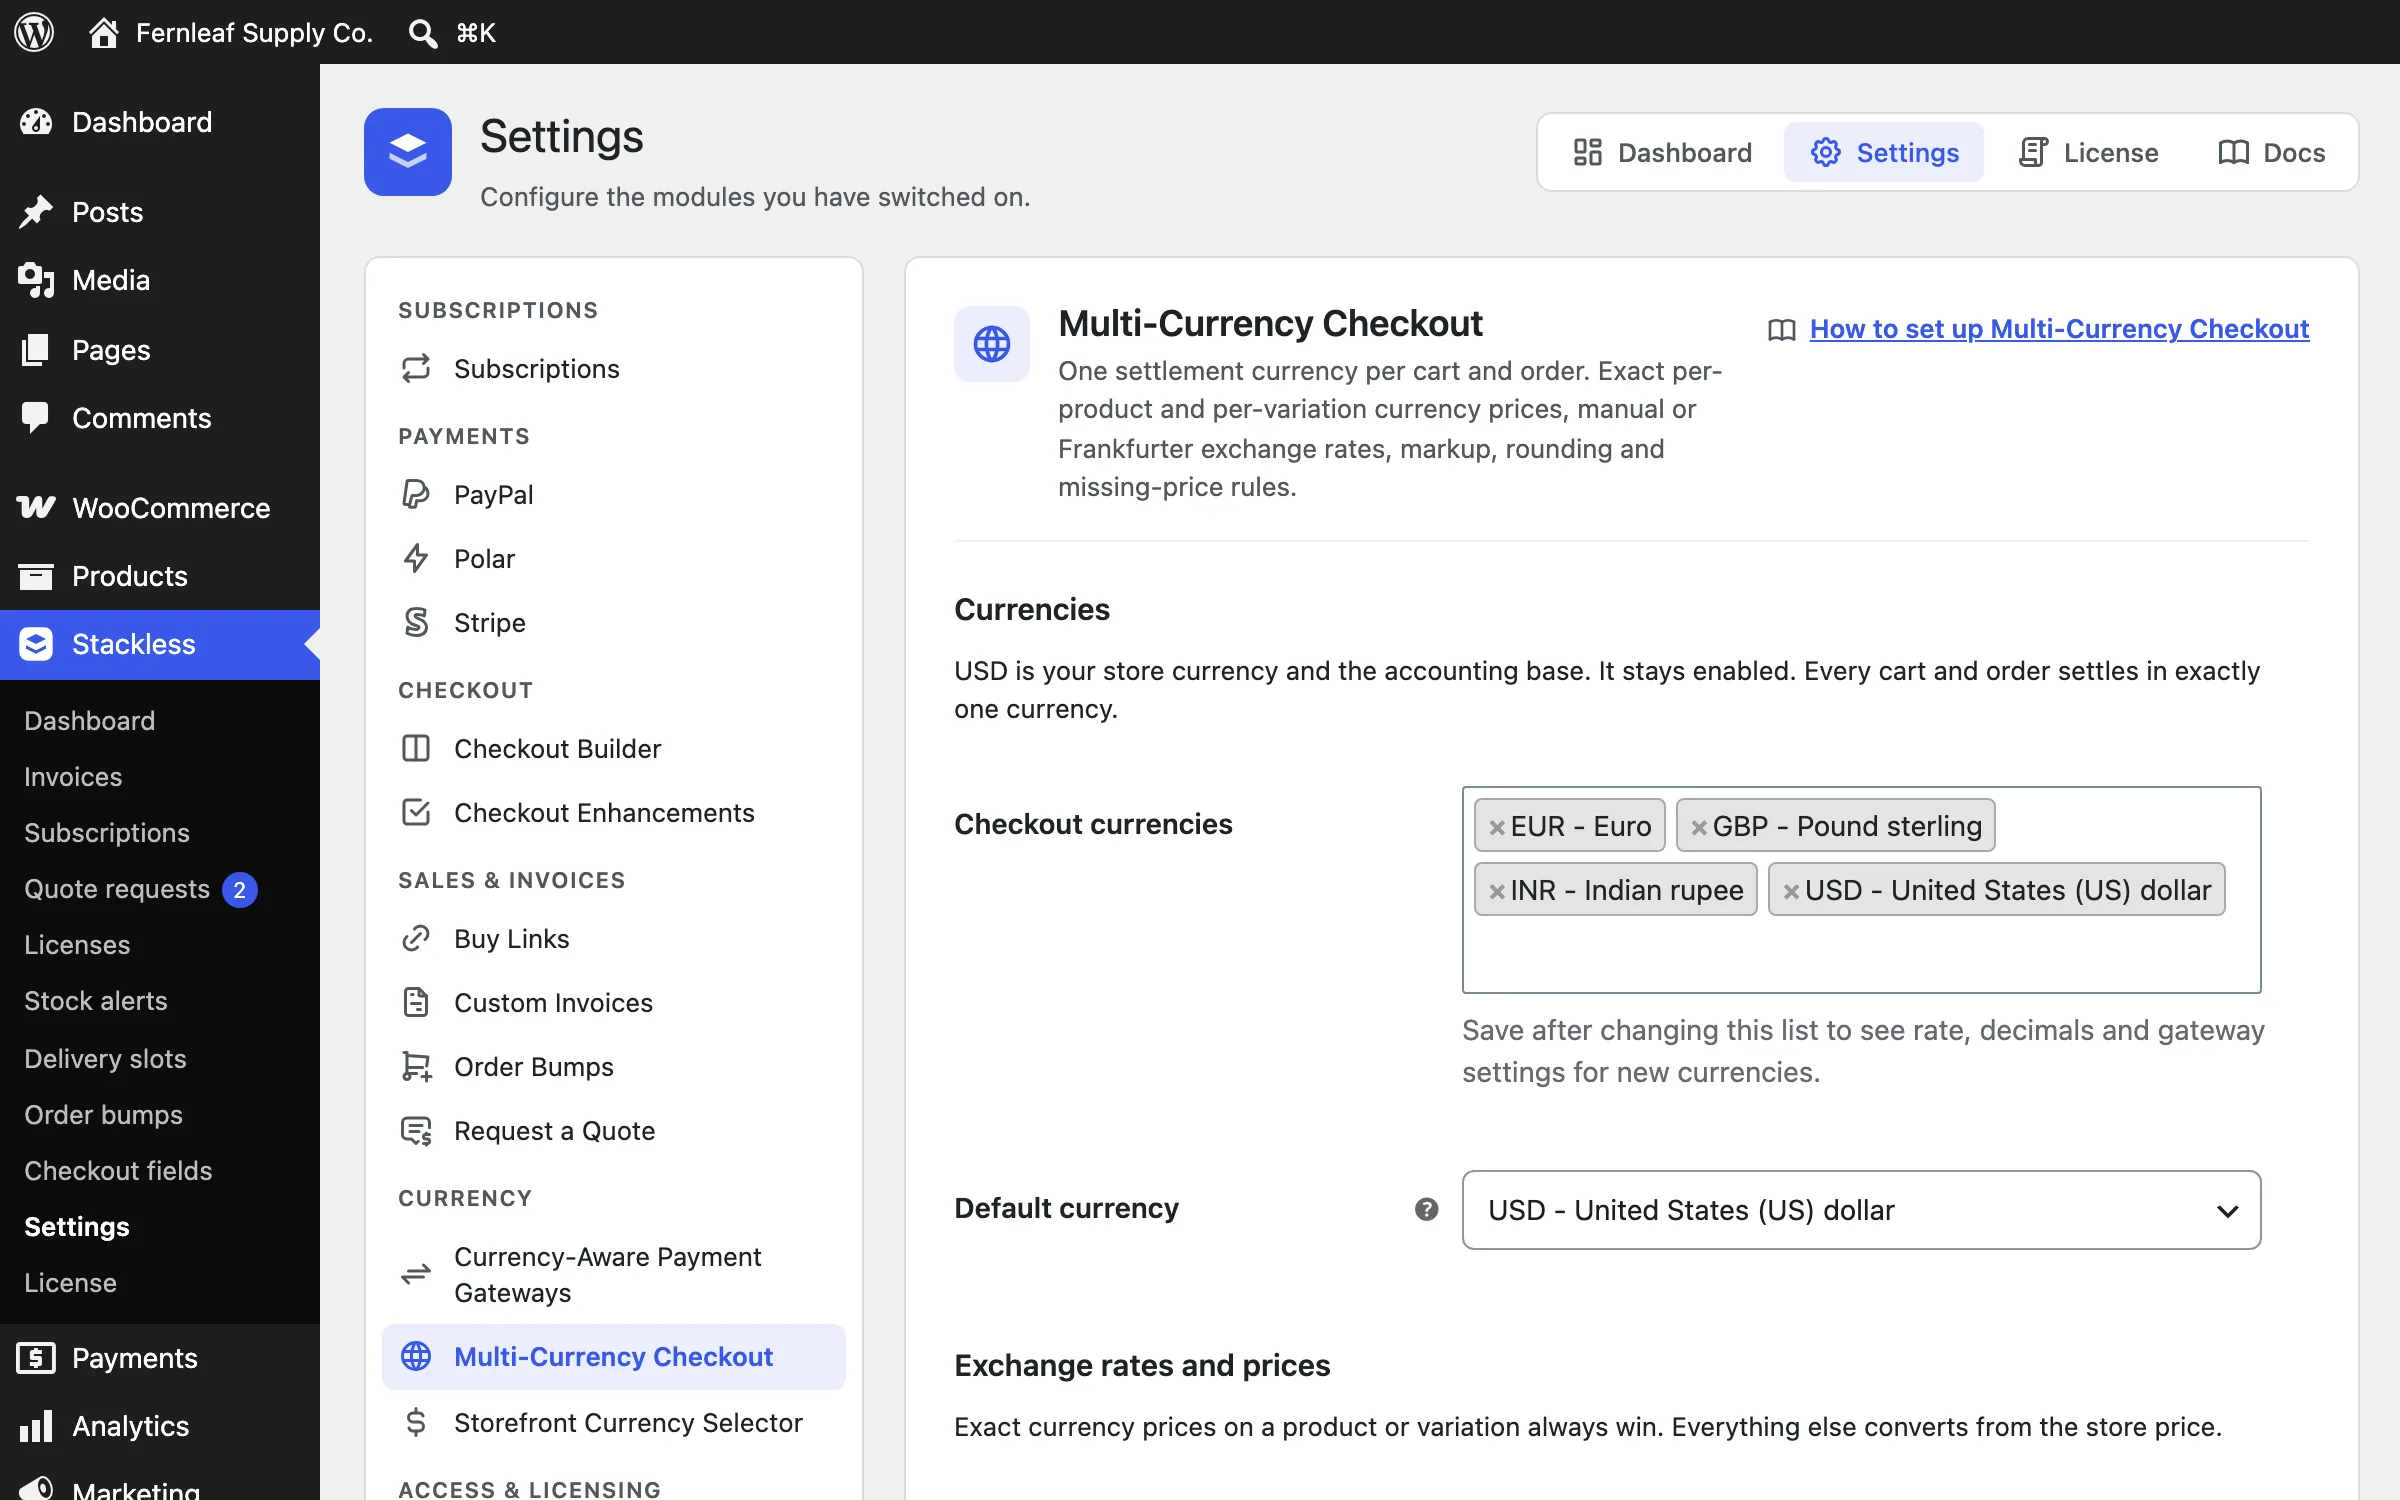Click the help question mark beside Default currency
The height and width of the screenshot is (1500, 2400).
(x=1426, y=1209)
